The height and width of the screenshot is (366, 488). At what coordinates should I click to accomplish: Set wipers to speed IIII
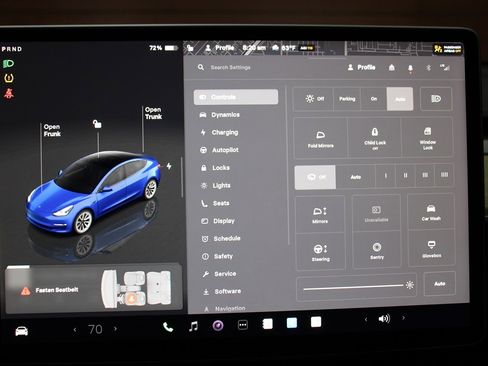click(x=444, y=174)
